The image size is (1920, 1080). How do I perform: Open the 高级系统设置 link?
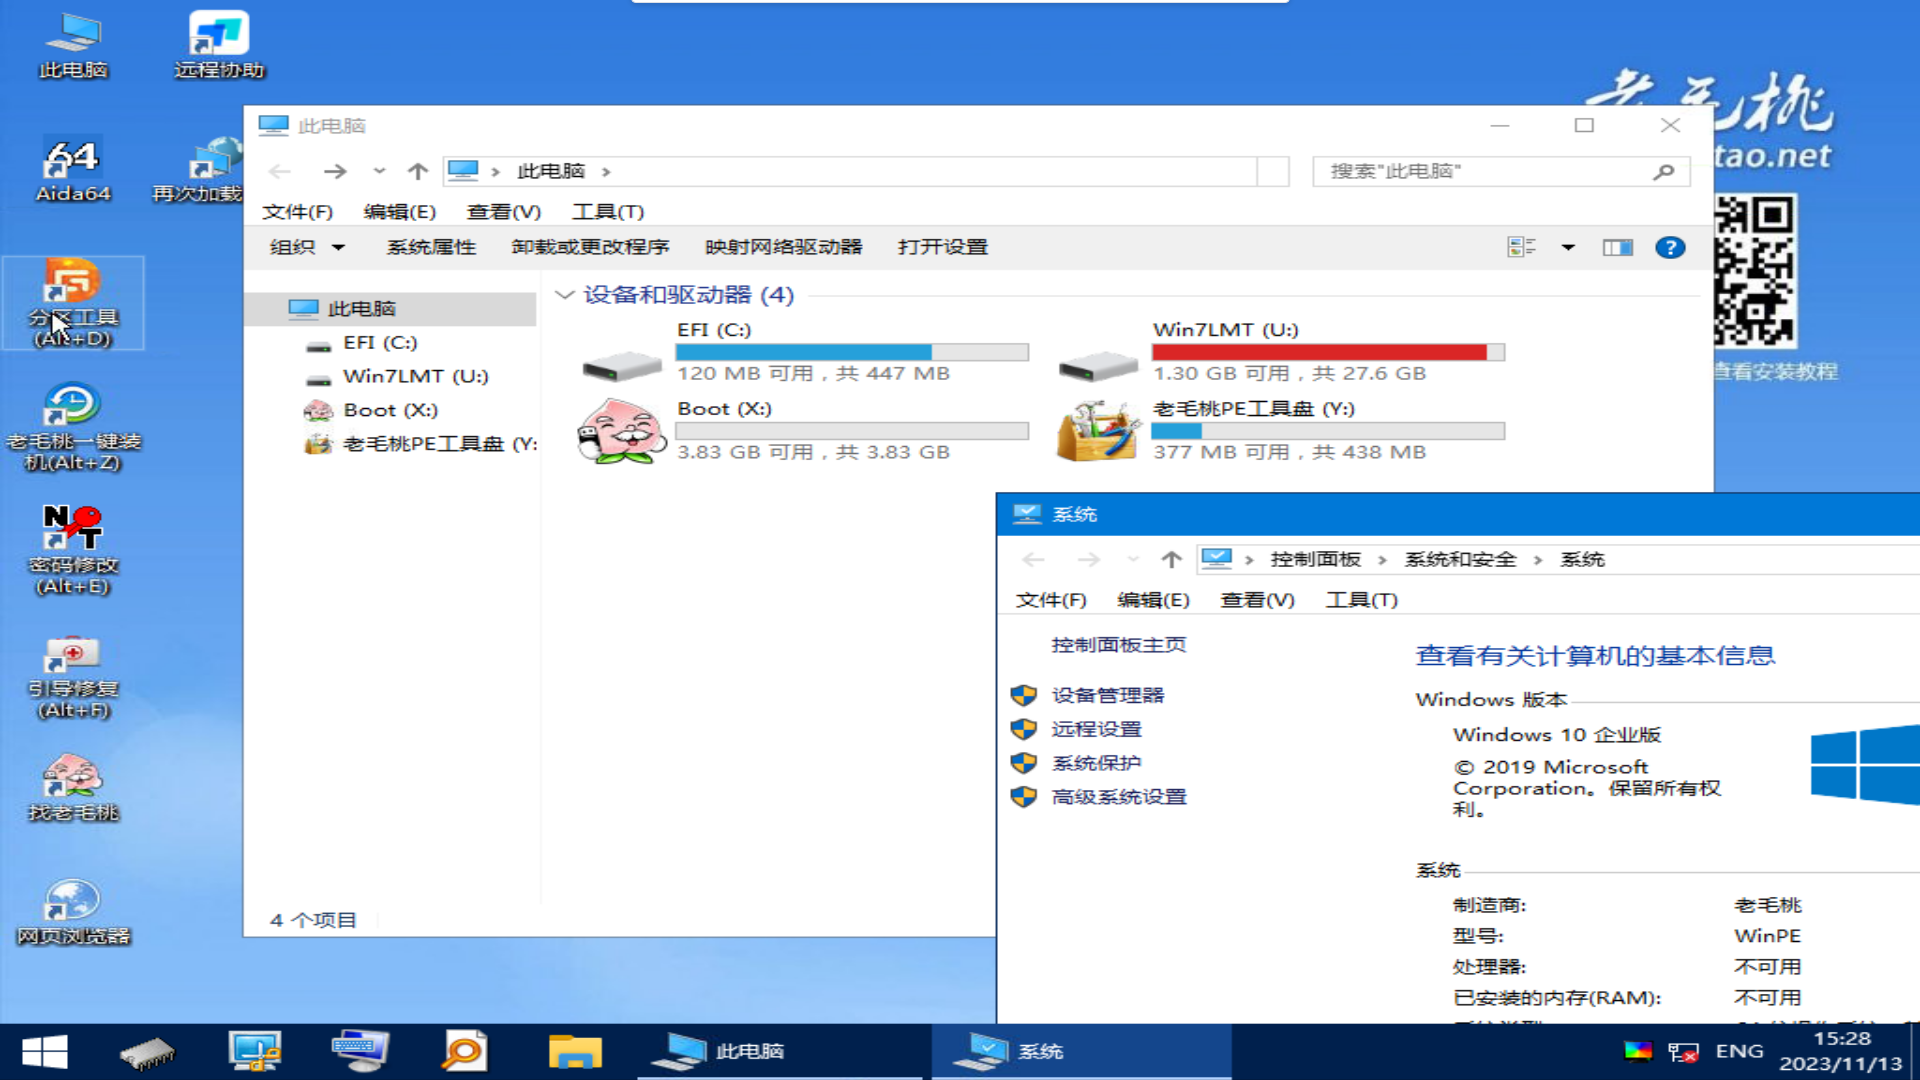tap(1119, 797)
